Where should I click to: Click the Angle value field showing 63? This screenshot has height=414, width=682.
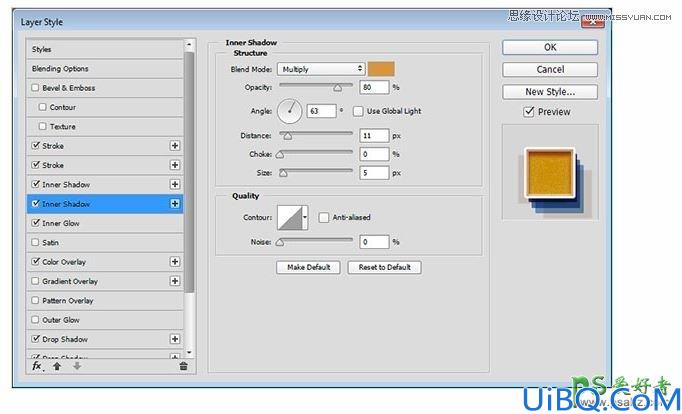(x=321, y=111)
